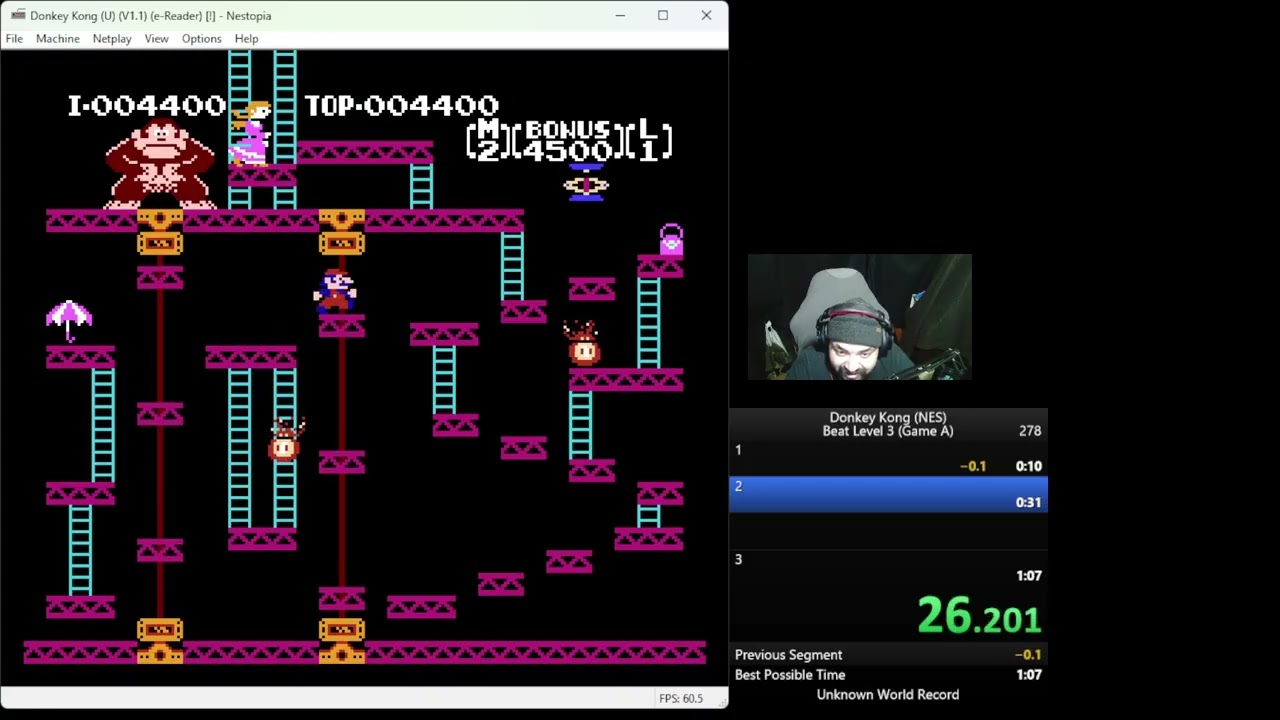Open the Help menu
This screenshot has height=720, width=1280.
pyautogui.click(x=246, y=38)
